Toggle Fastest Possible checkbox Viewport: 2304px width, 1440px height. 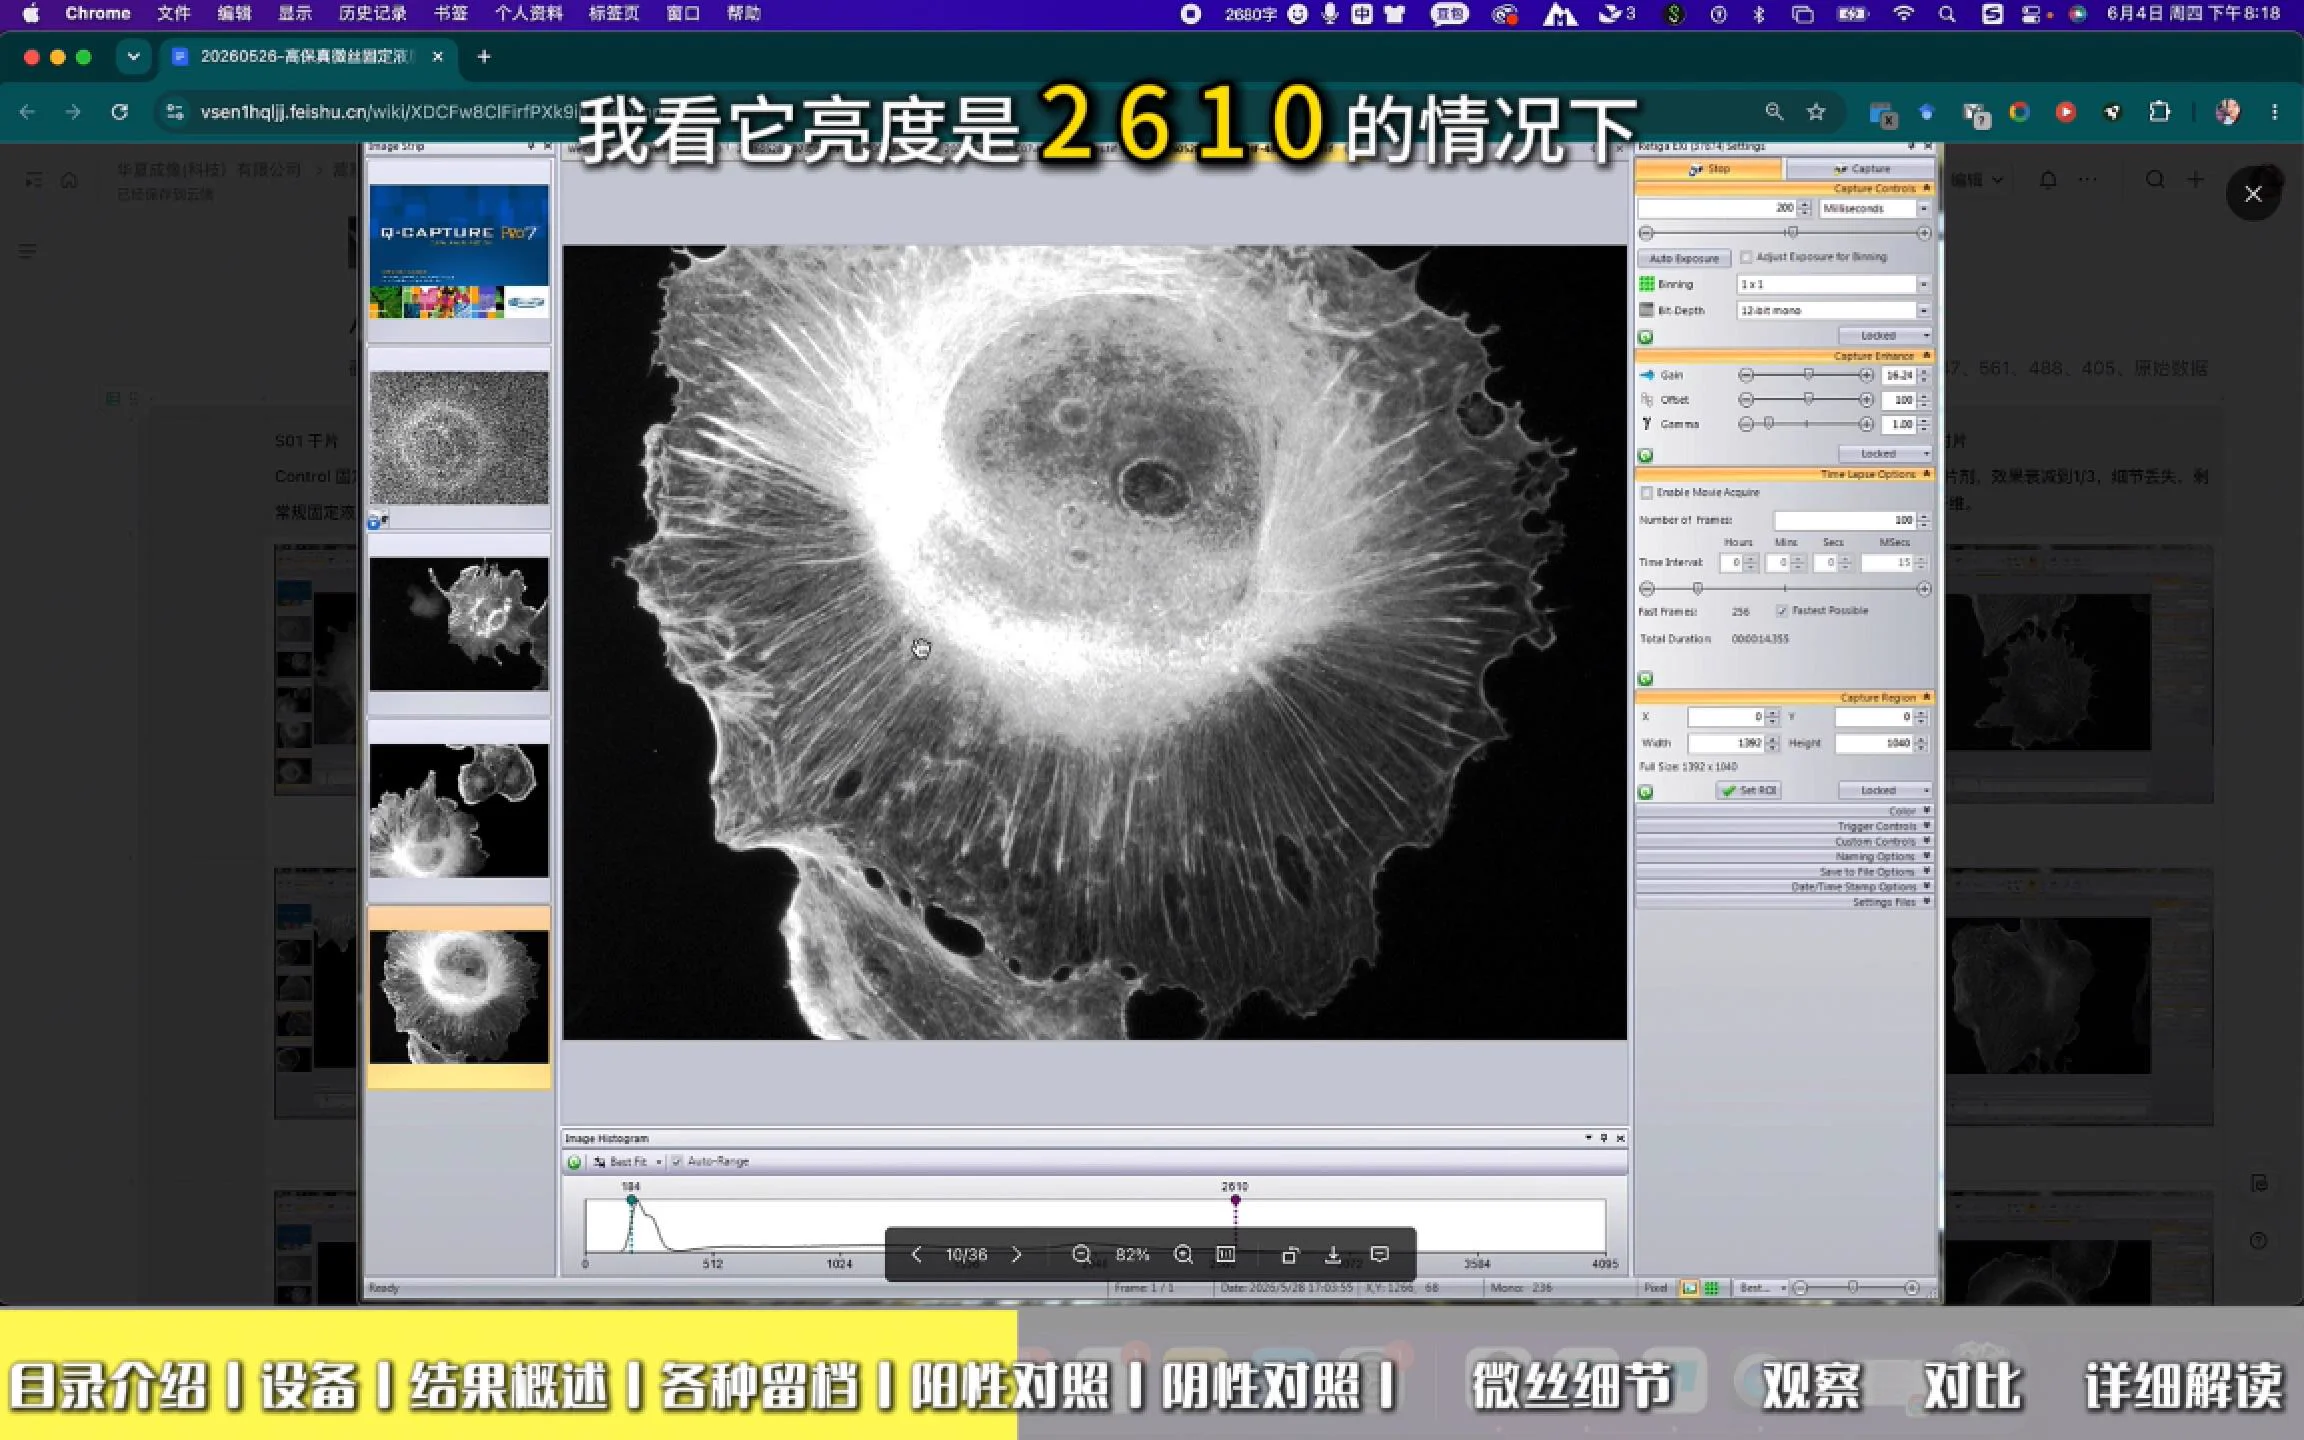1782,610
